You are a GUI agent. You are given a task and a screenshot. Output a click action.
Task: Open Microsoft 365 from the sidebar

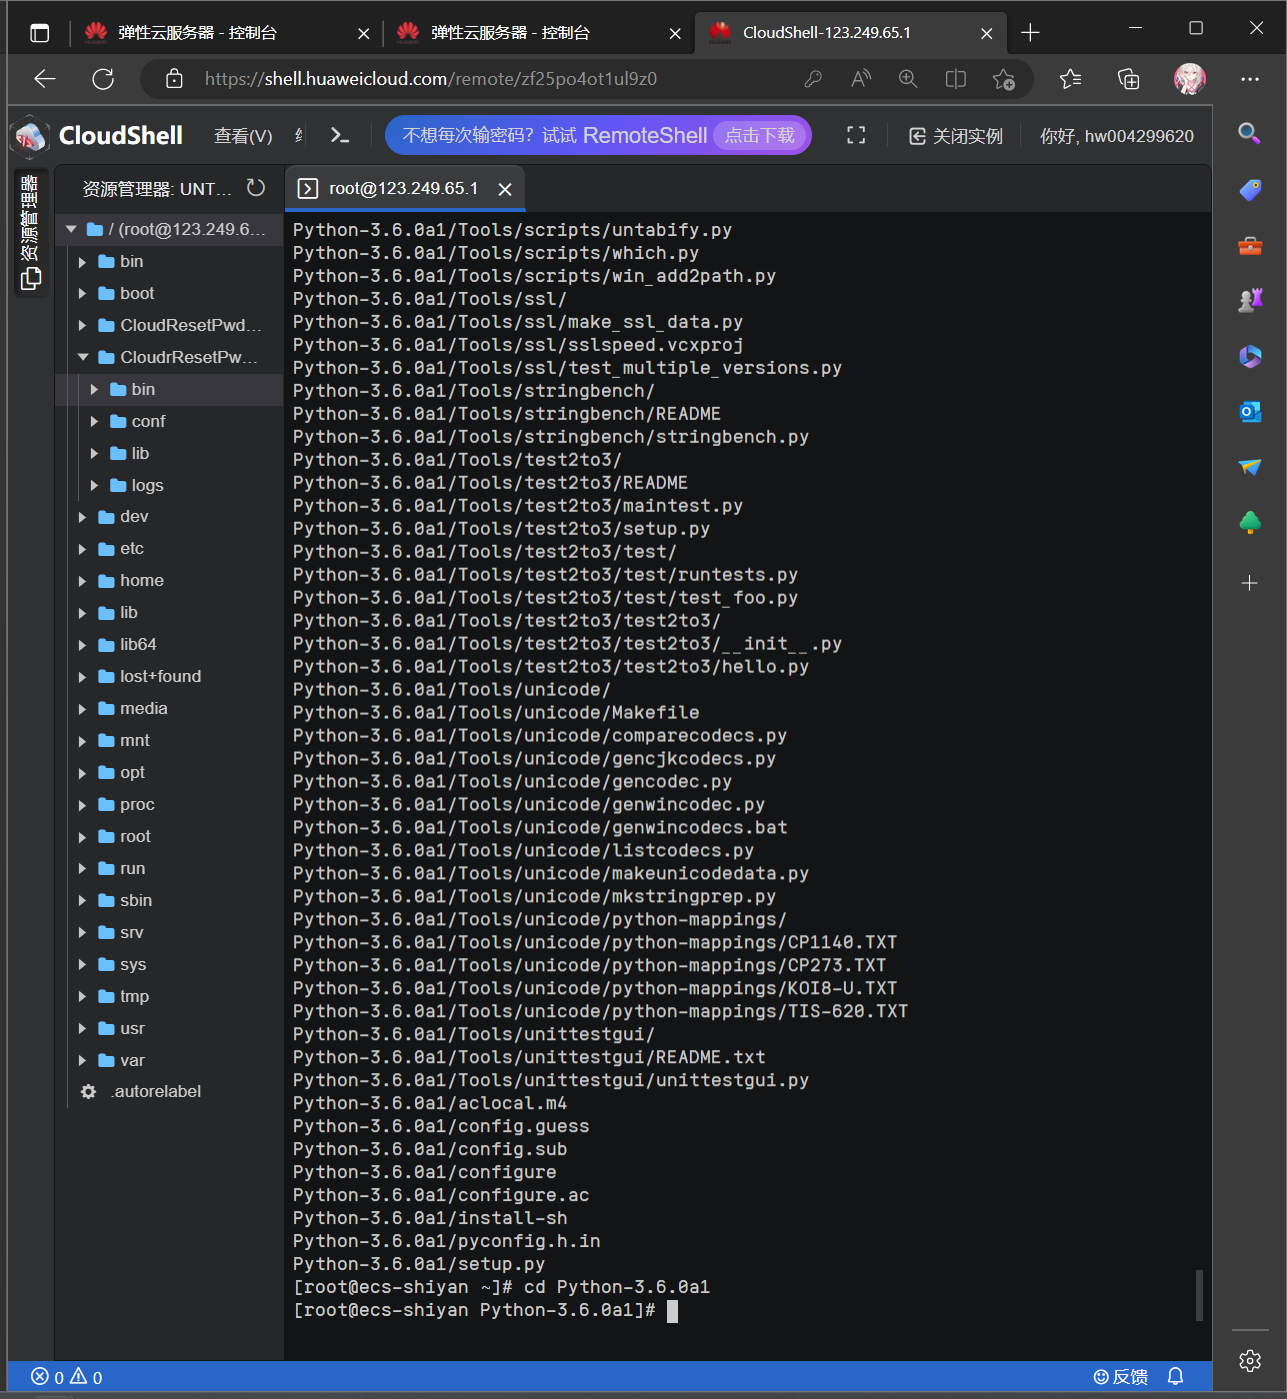click(x=1250, y=356)
